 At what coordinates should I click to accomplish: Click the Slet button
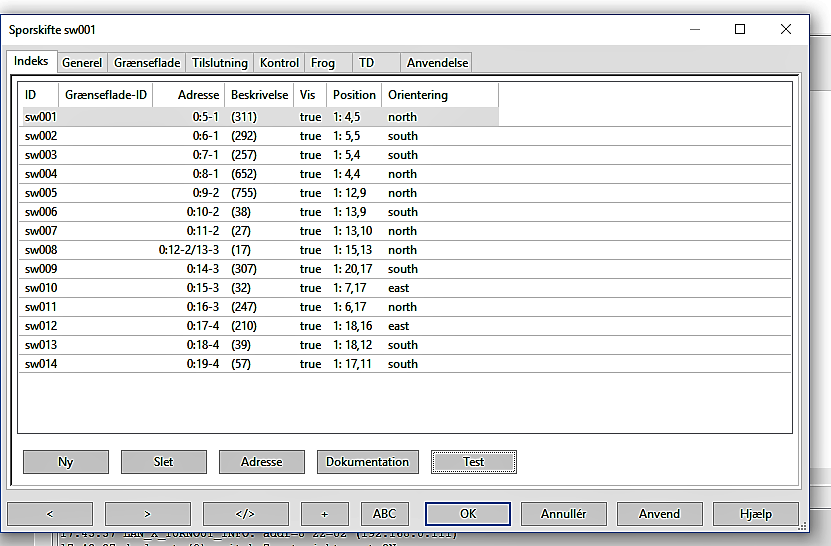pyautogui.click(x=164, y=462)
